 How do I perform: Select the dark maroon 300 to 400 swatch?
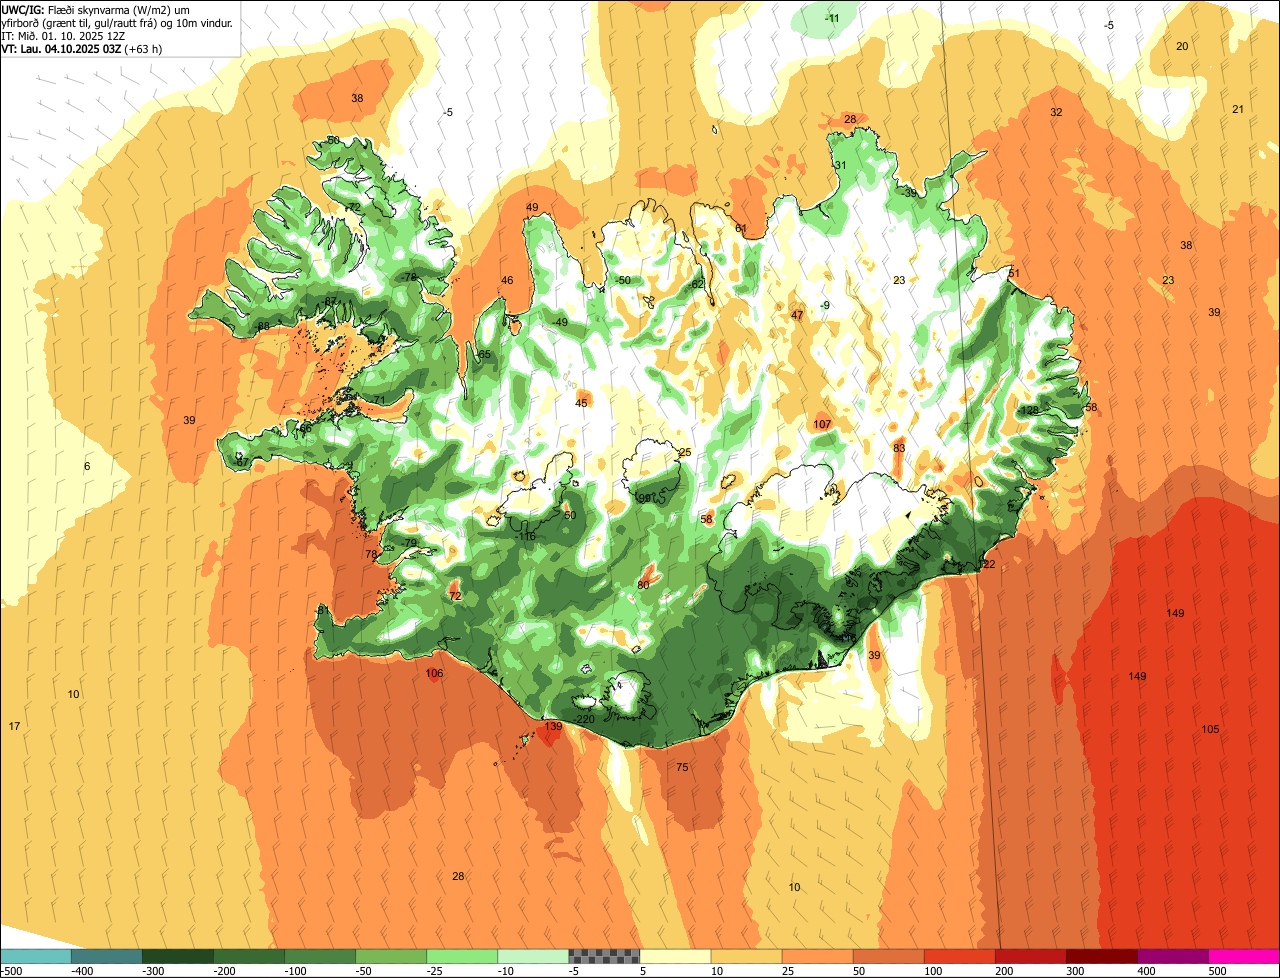(x=1101, y=956)
